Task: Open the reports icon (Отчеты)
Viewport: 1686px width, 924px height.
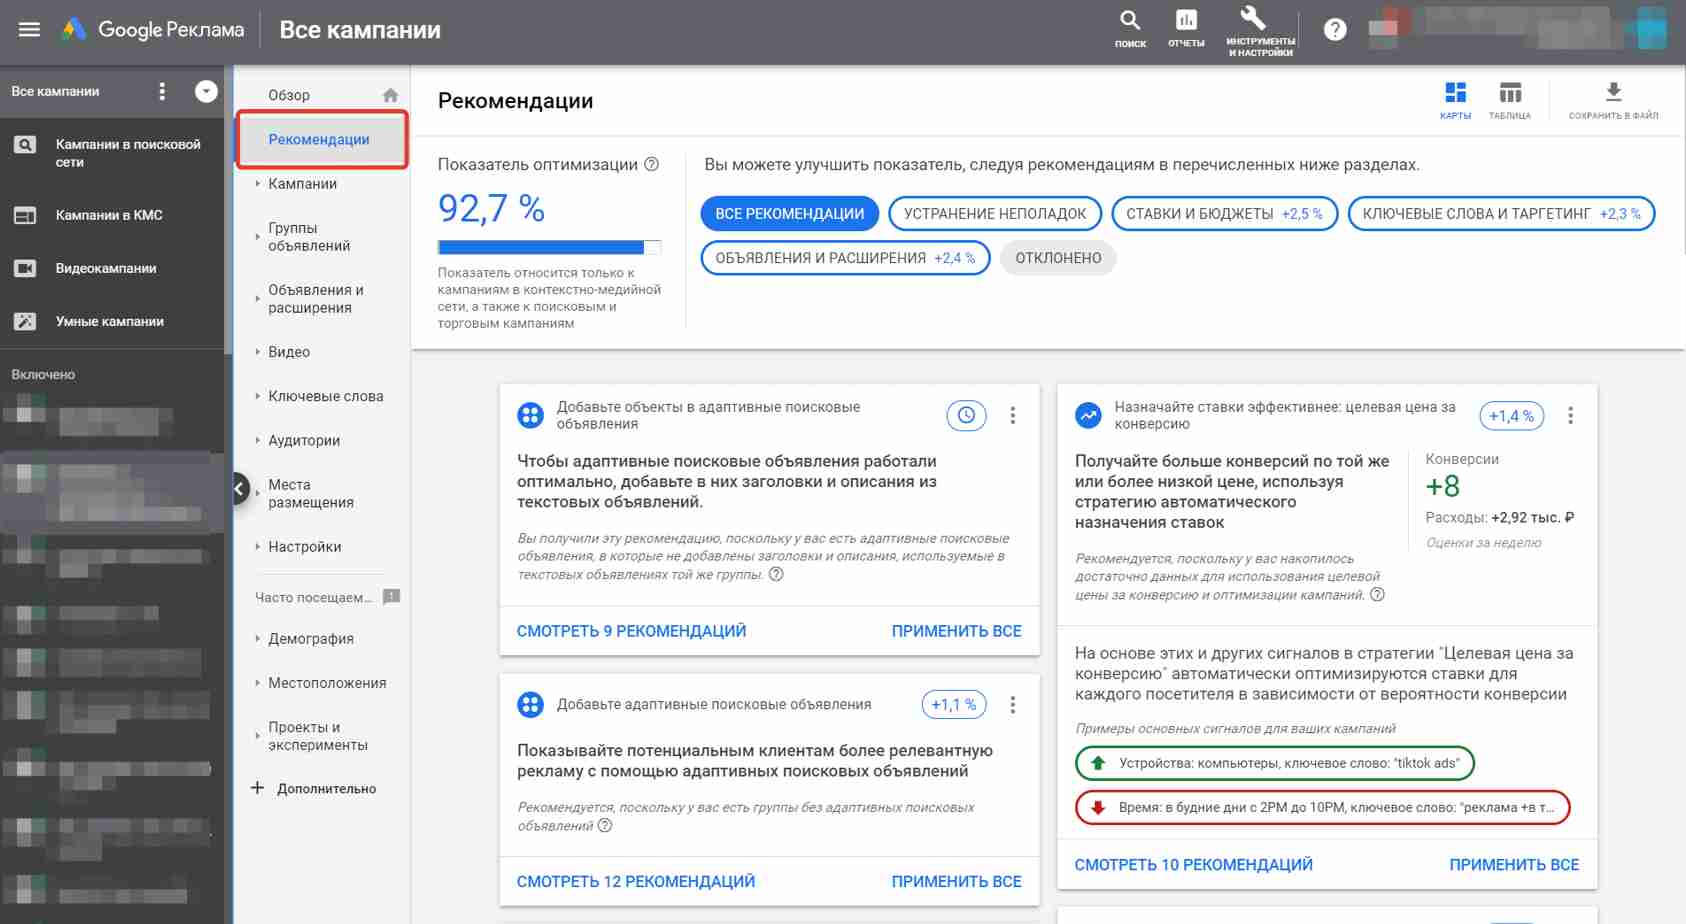Action: point(1186,28)
